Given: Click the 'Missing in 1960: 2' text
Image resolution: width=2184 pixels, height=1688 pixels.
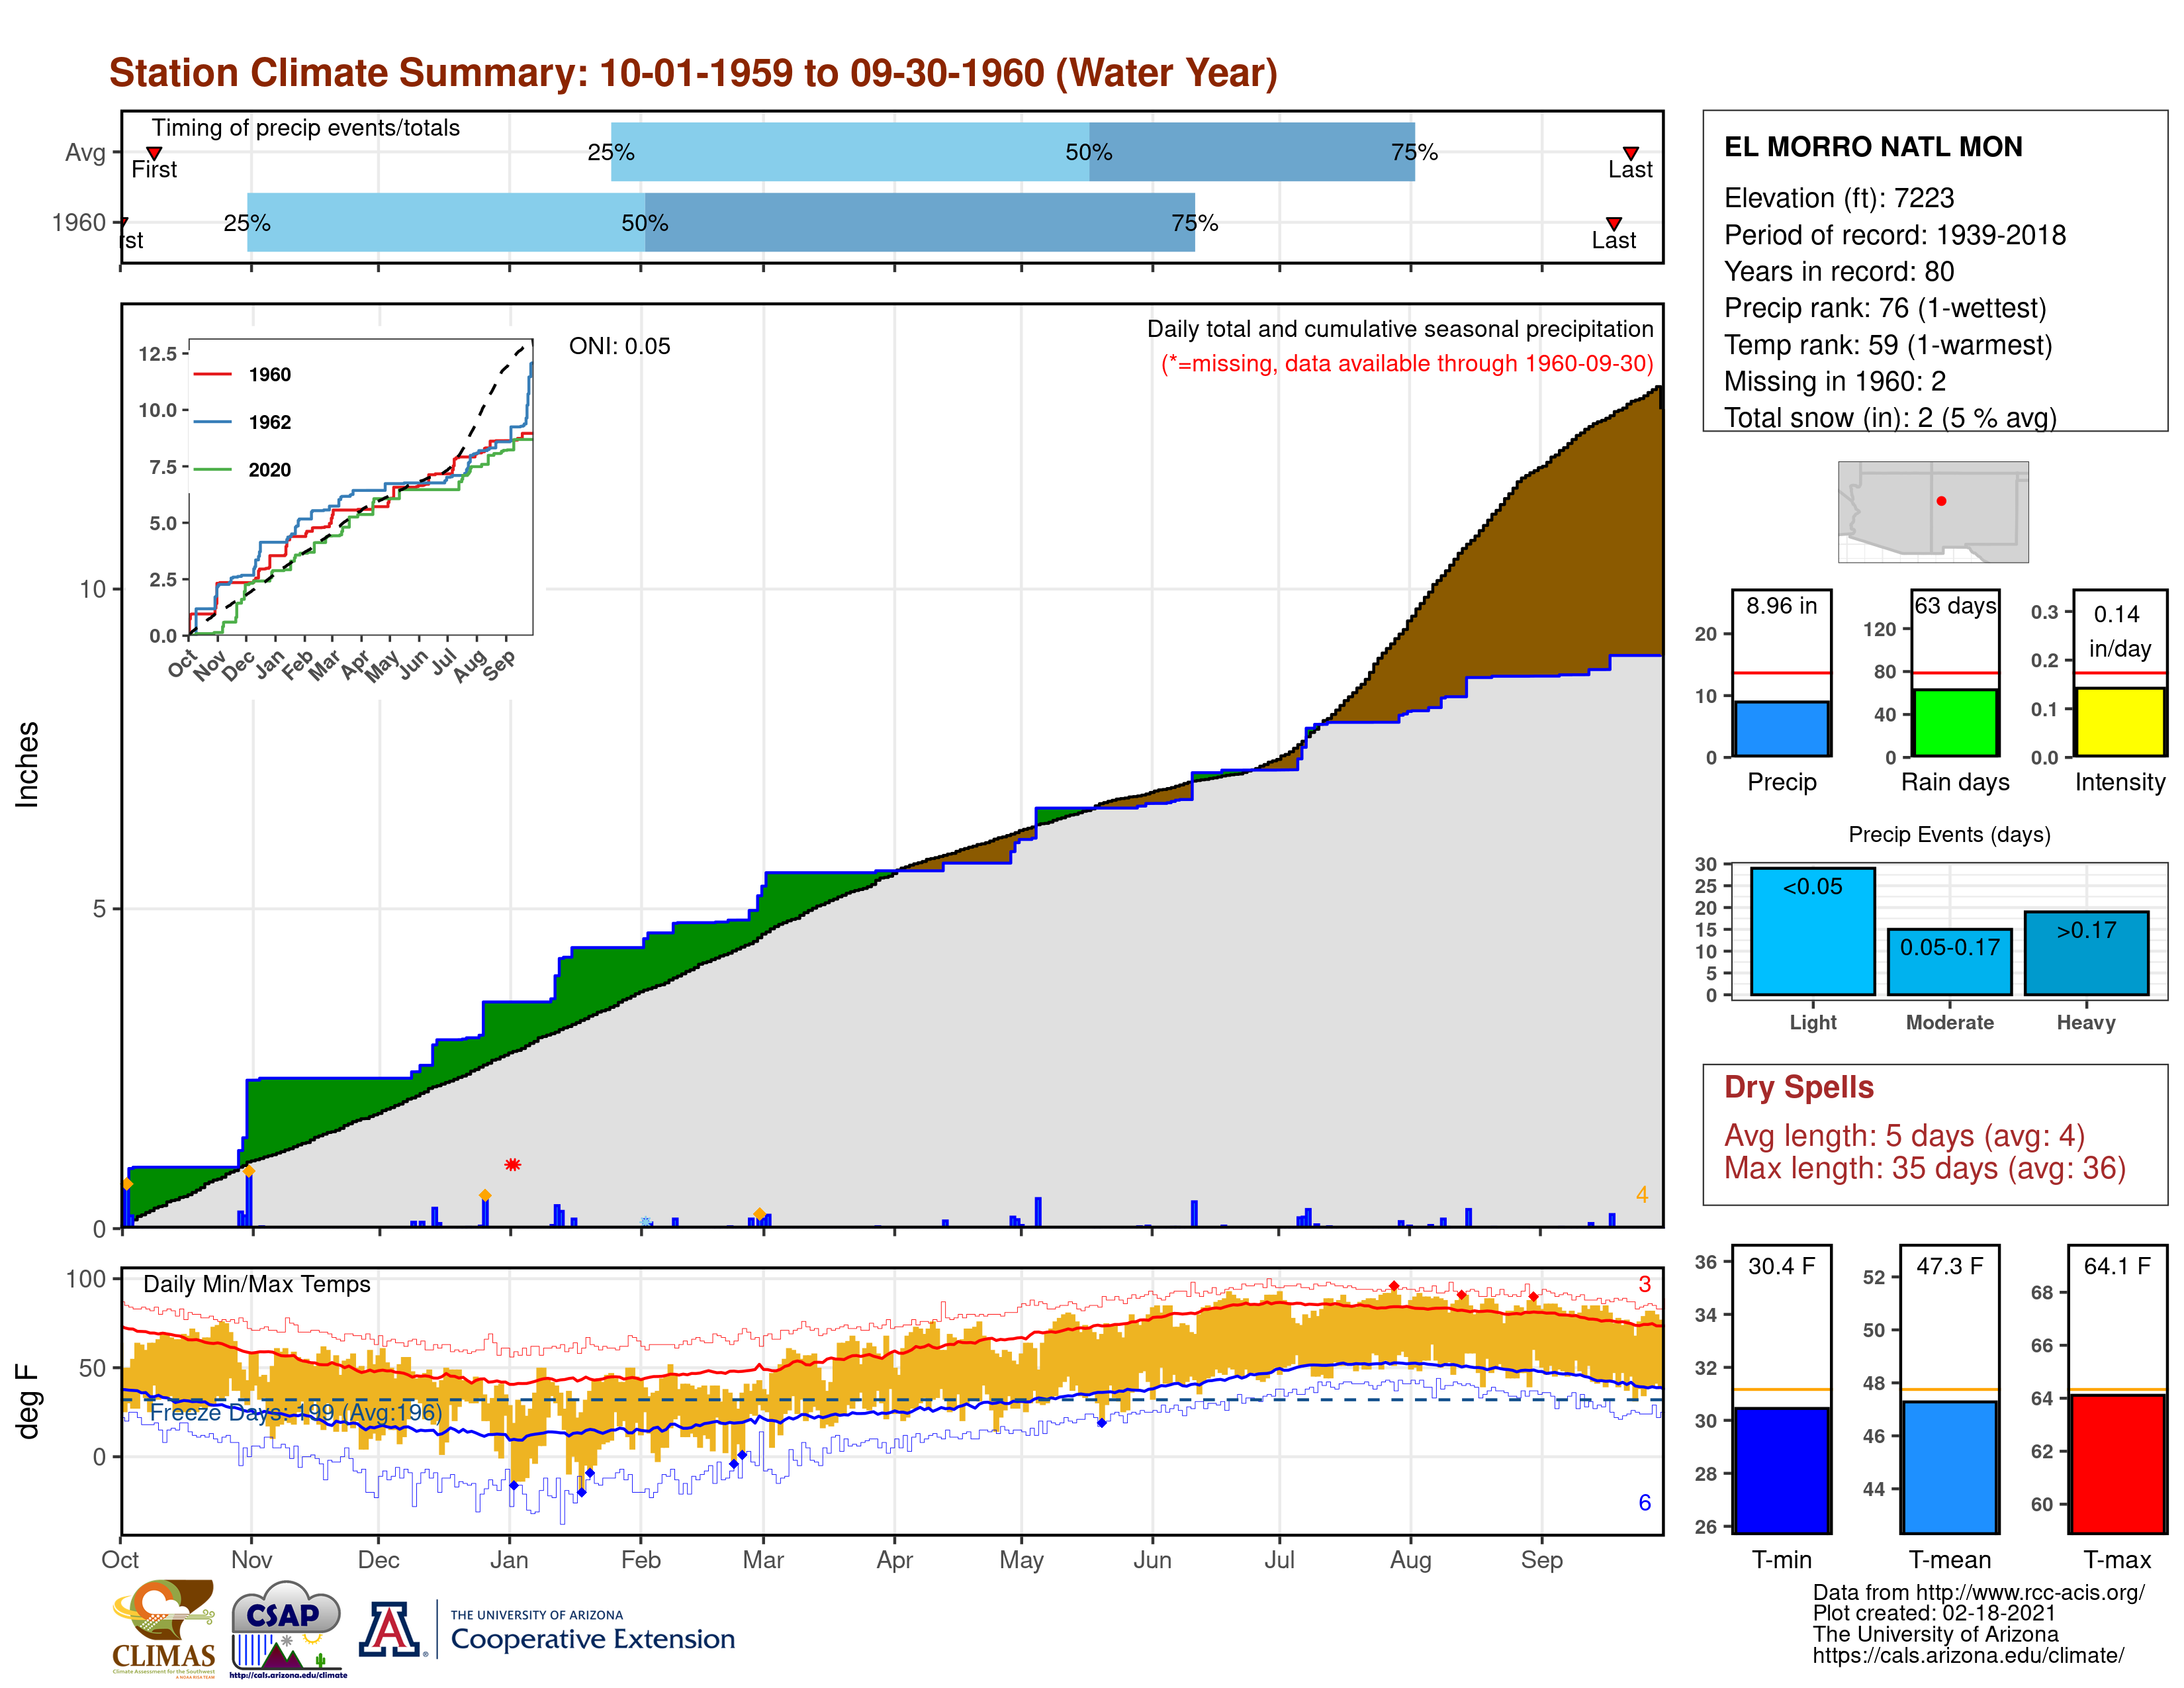Looking at the screenshot, I should [x=1835, y=381].
